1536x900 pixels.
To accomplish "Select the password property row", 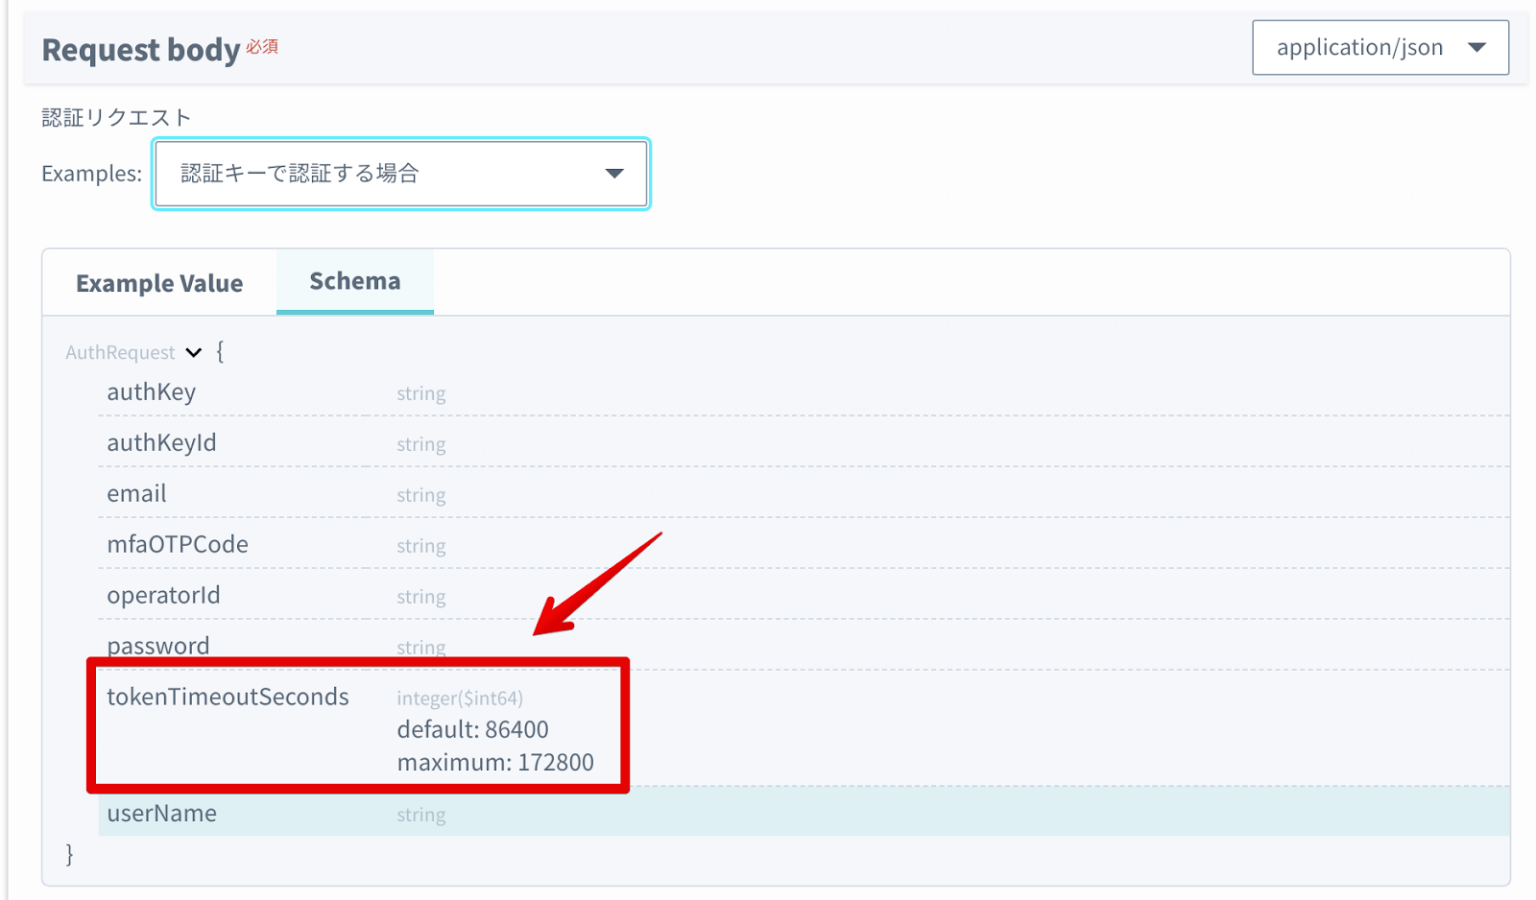I will click(158, 645).
